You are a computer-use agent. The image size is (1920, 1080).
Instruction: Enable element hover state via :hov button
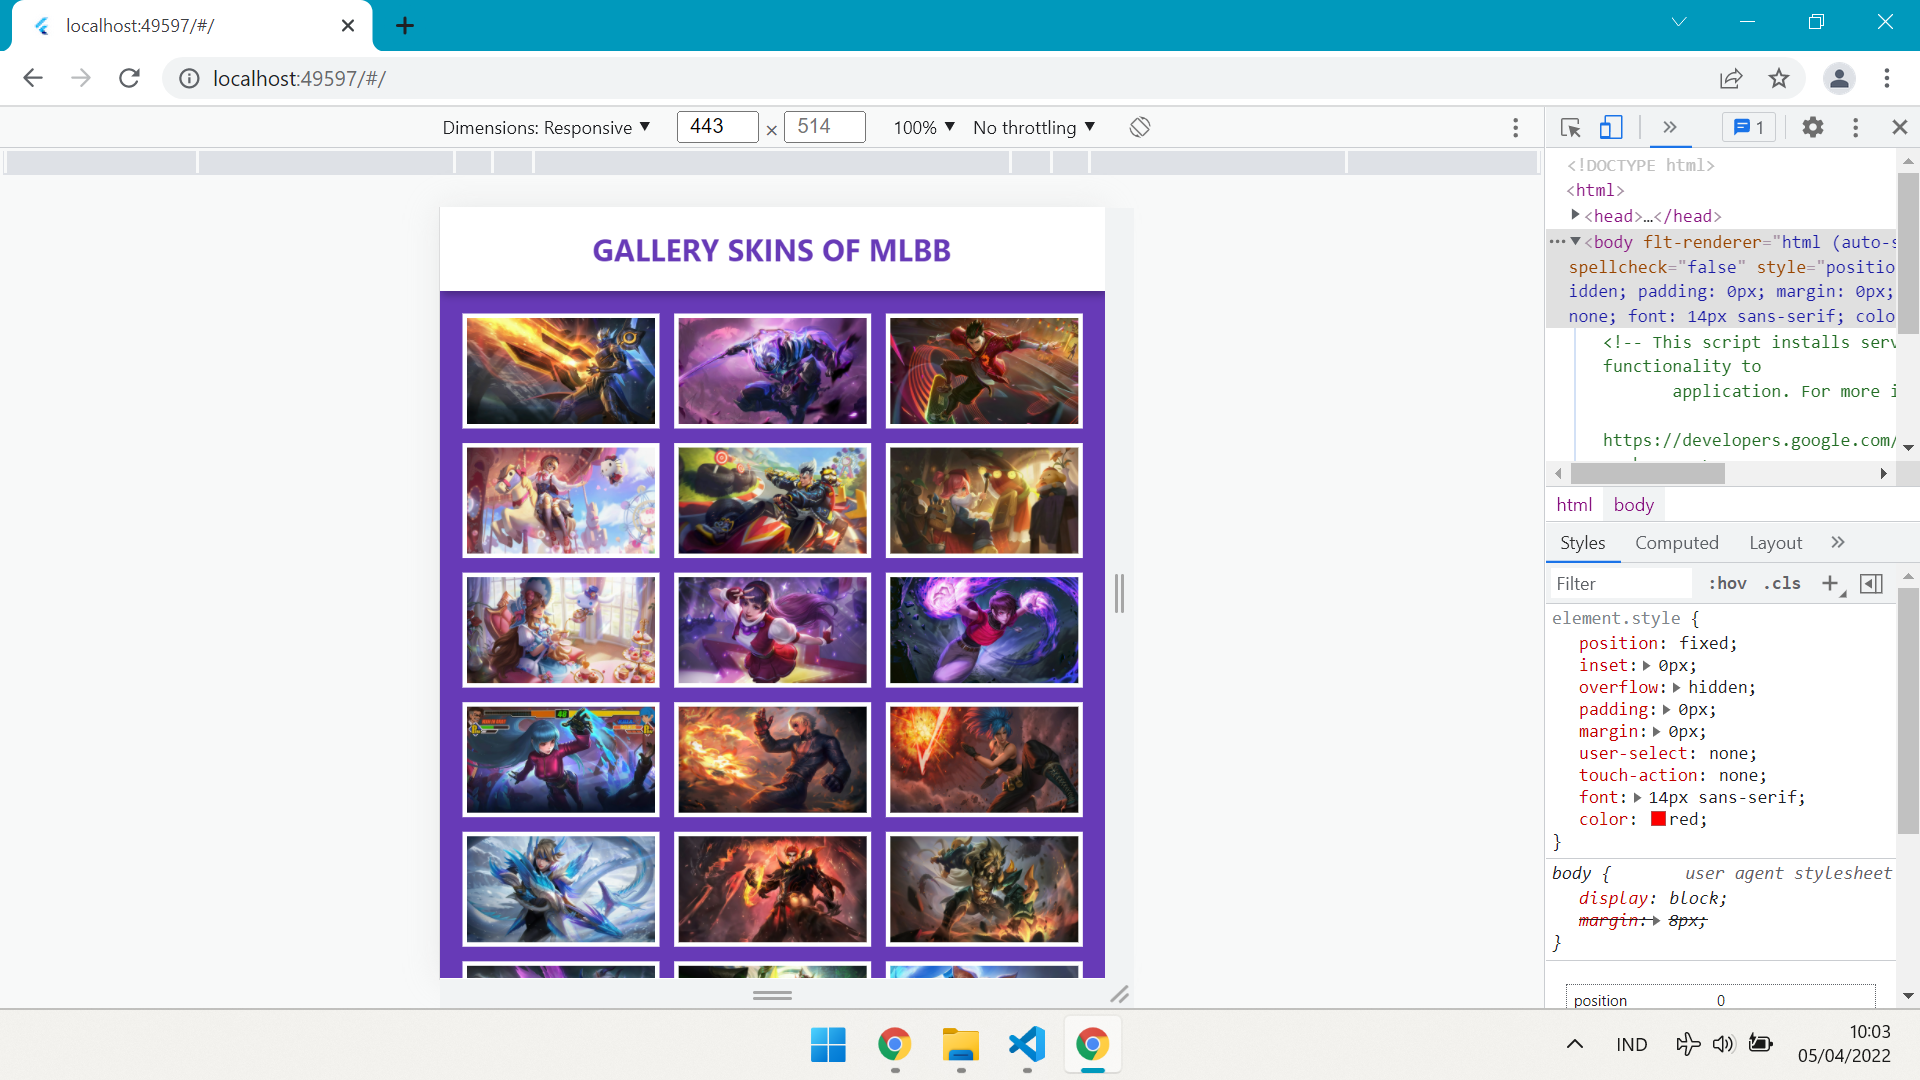(x=1728, y=583)
